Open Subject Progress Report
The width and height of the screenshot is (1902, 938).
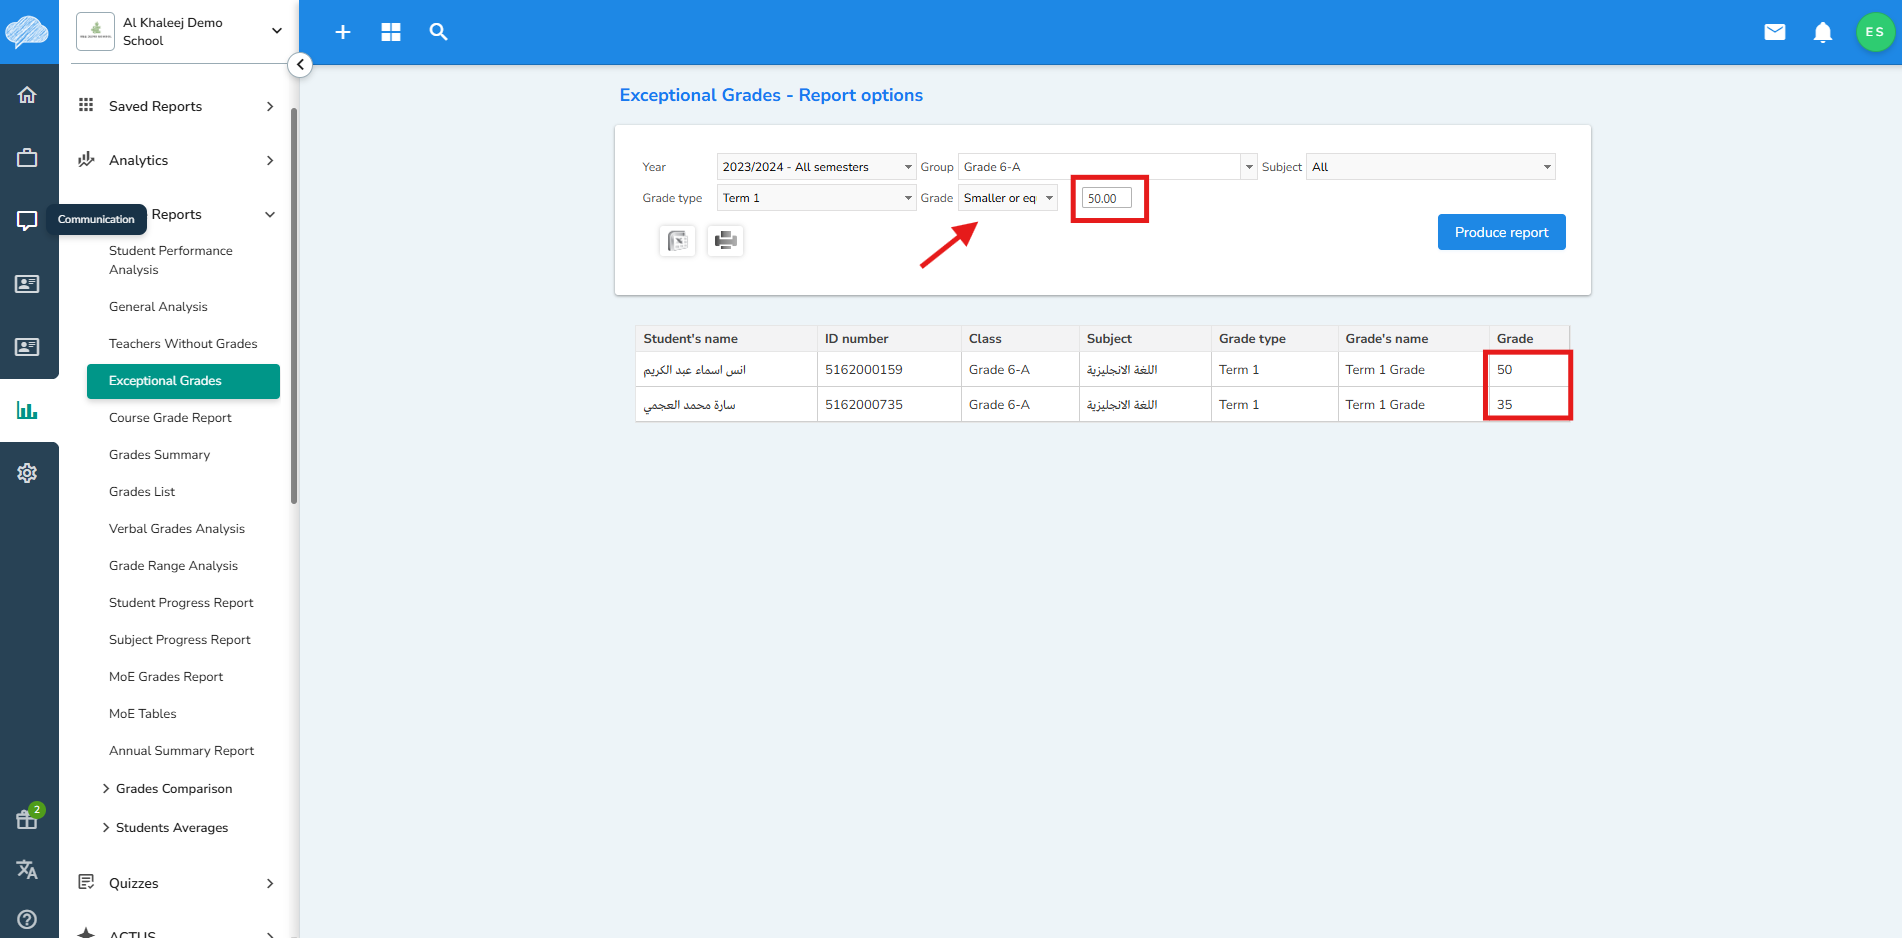tap(180, 640)
